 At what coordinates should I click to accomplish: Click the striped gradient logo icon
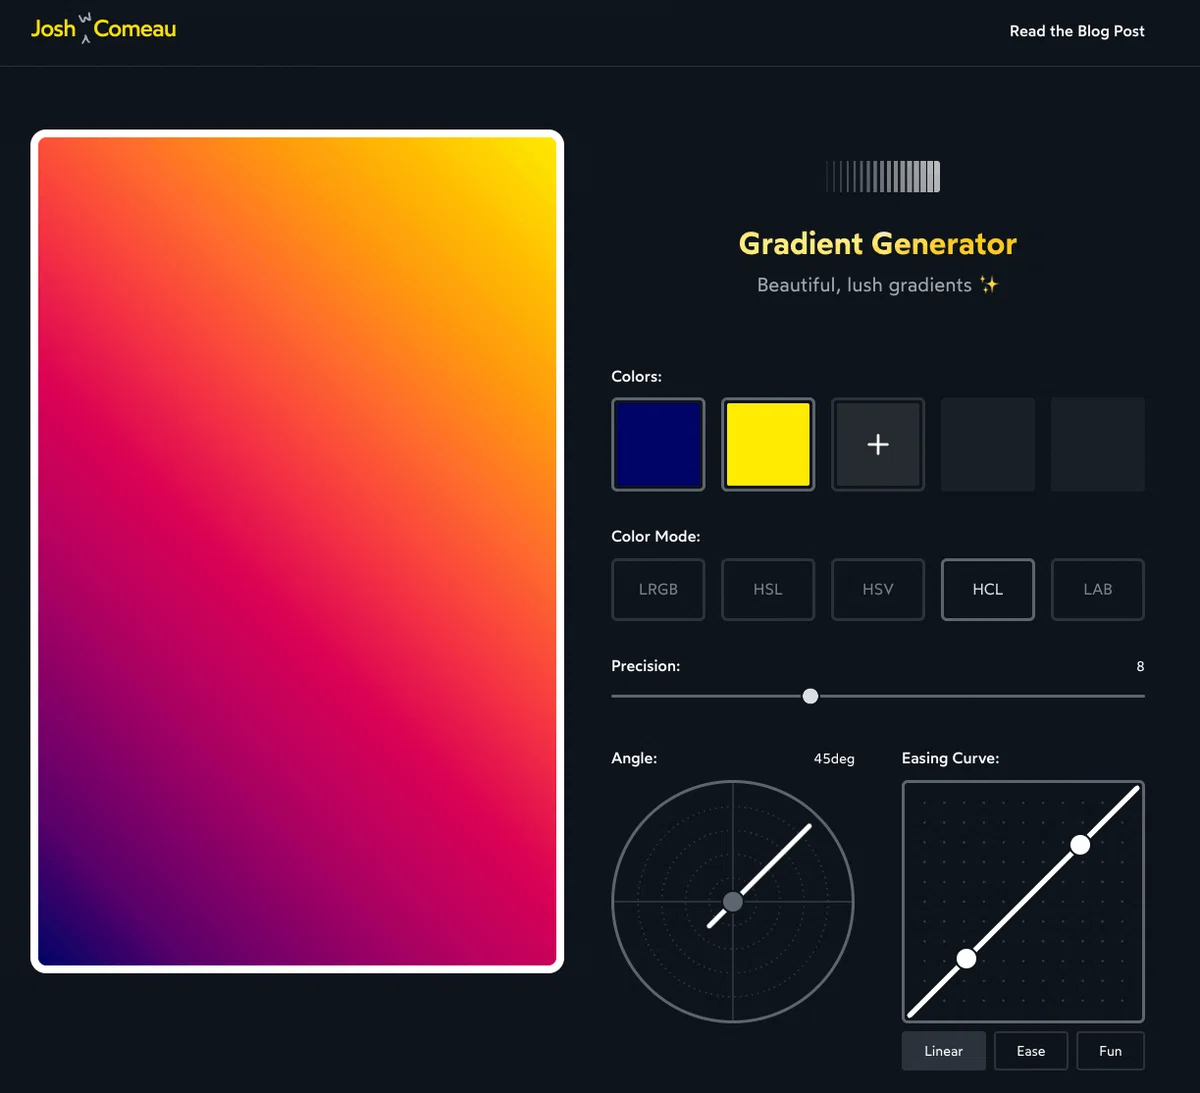pyautogui.click(x=883, y=176)
